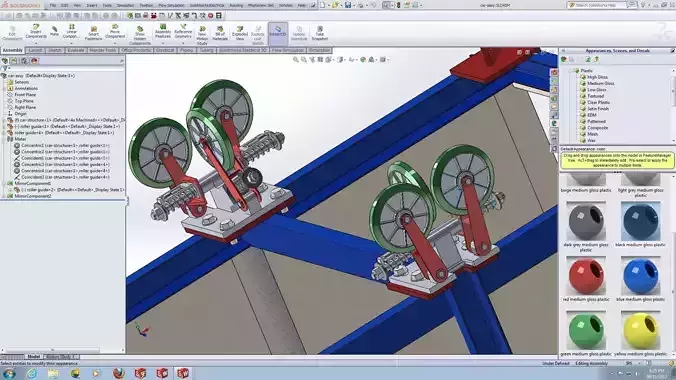Select Medium Gloss in the Plastic list

601,83
